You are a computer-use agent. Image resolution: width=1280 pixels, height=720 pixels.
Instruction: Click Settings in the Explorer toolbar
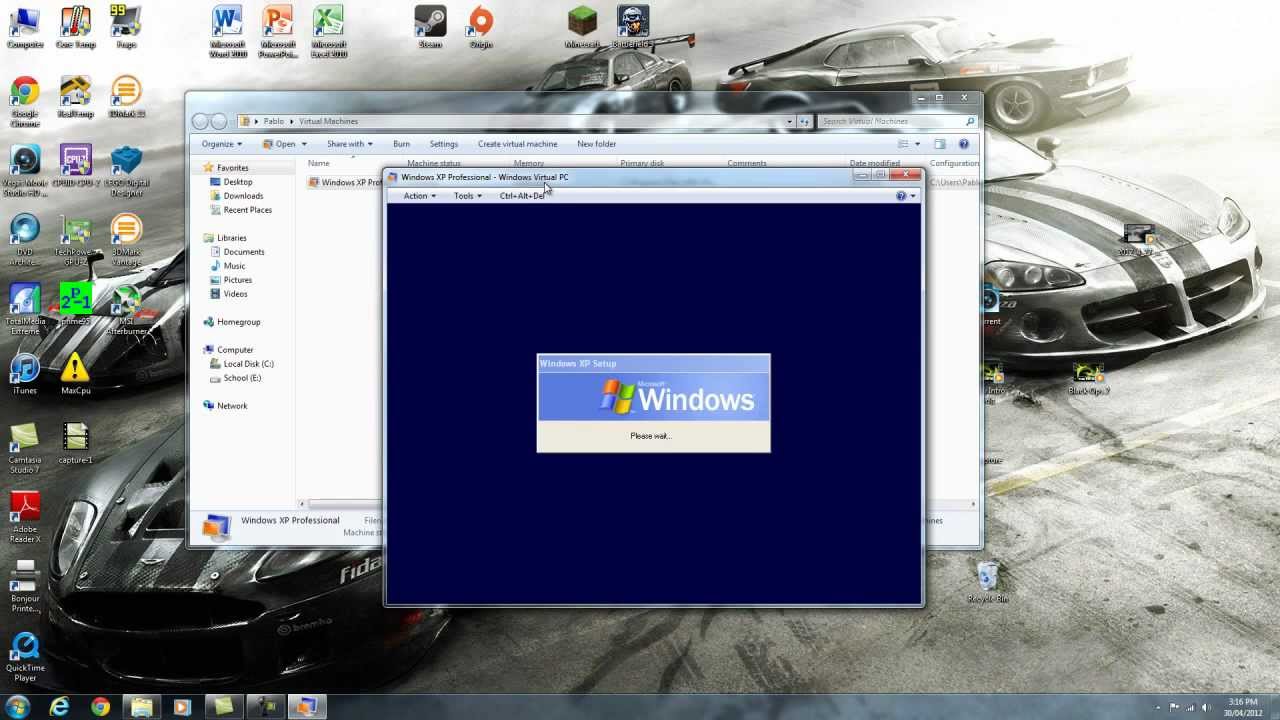pyautogui.click(x=443, y=144)
